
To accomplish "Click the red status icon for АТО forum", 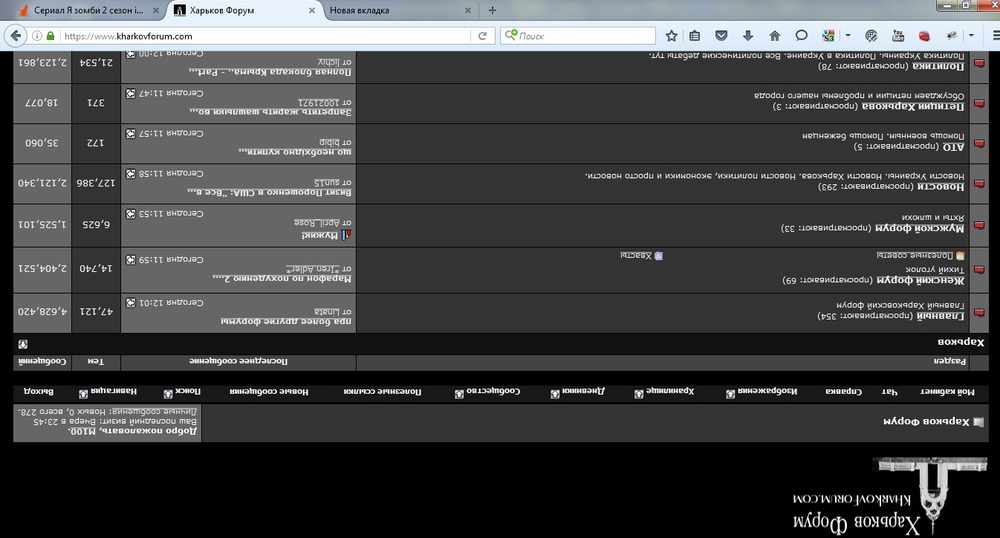I will click(x=979, y=143).
